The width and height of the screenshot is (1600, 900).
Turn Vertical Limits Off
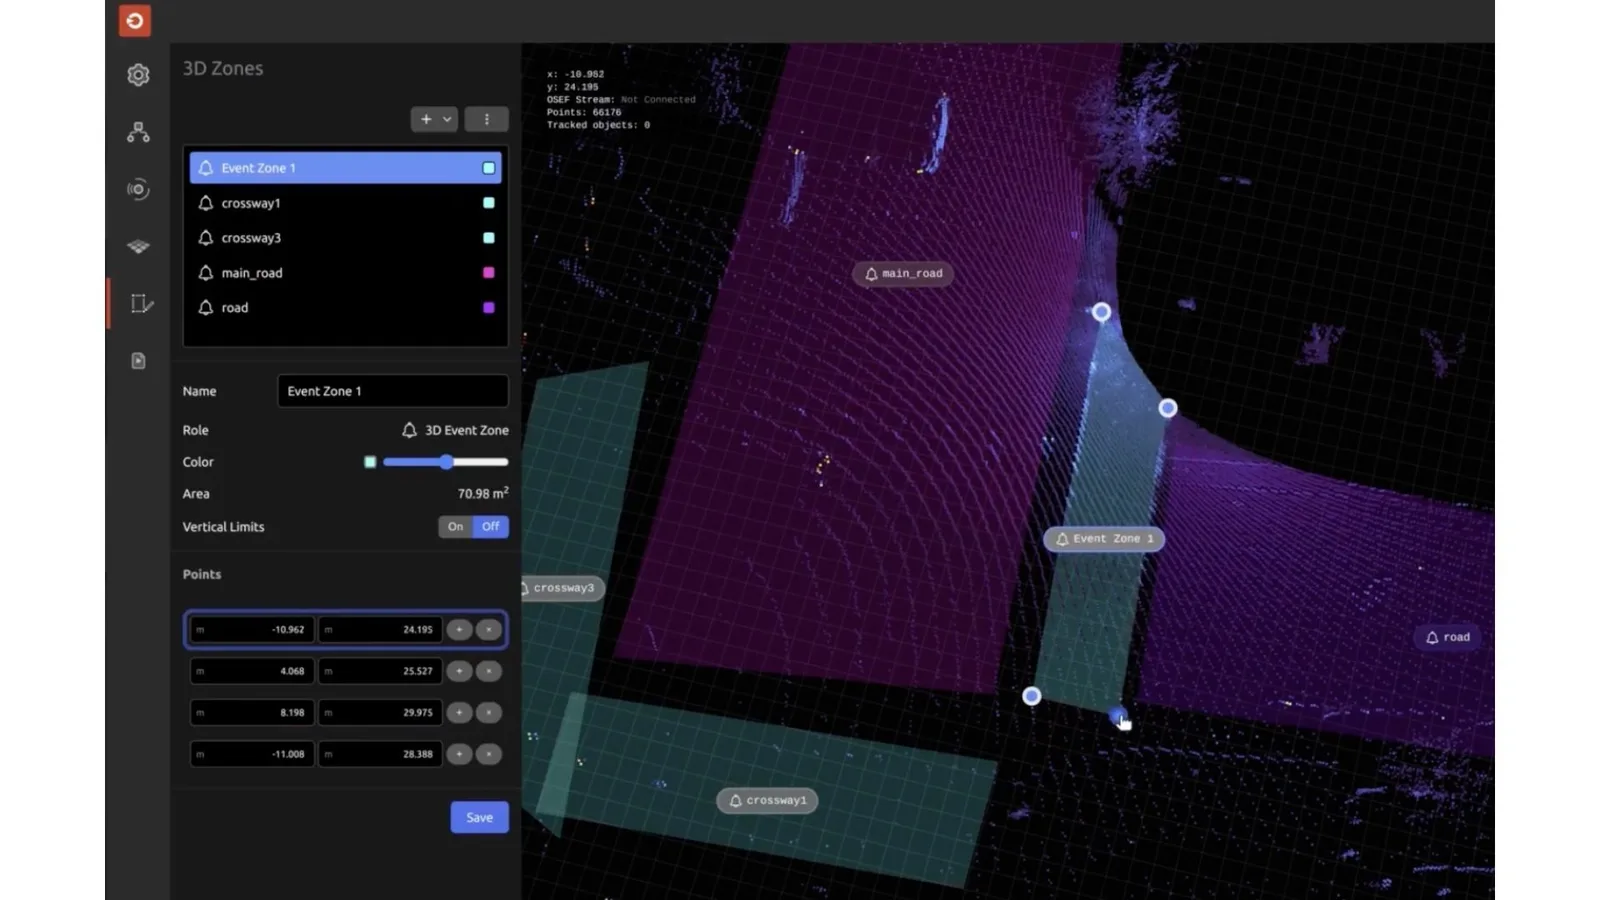(491, 527)
